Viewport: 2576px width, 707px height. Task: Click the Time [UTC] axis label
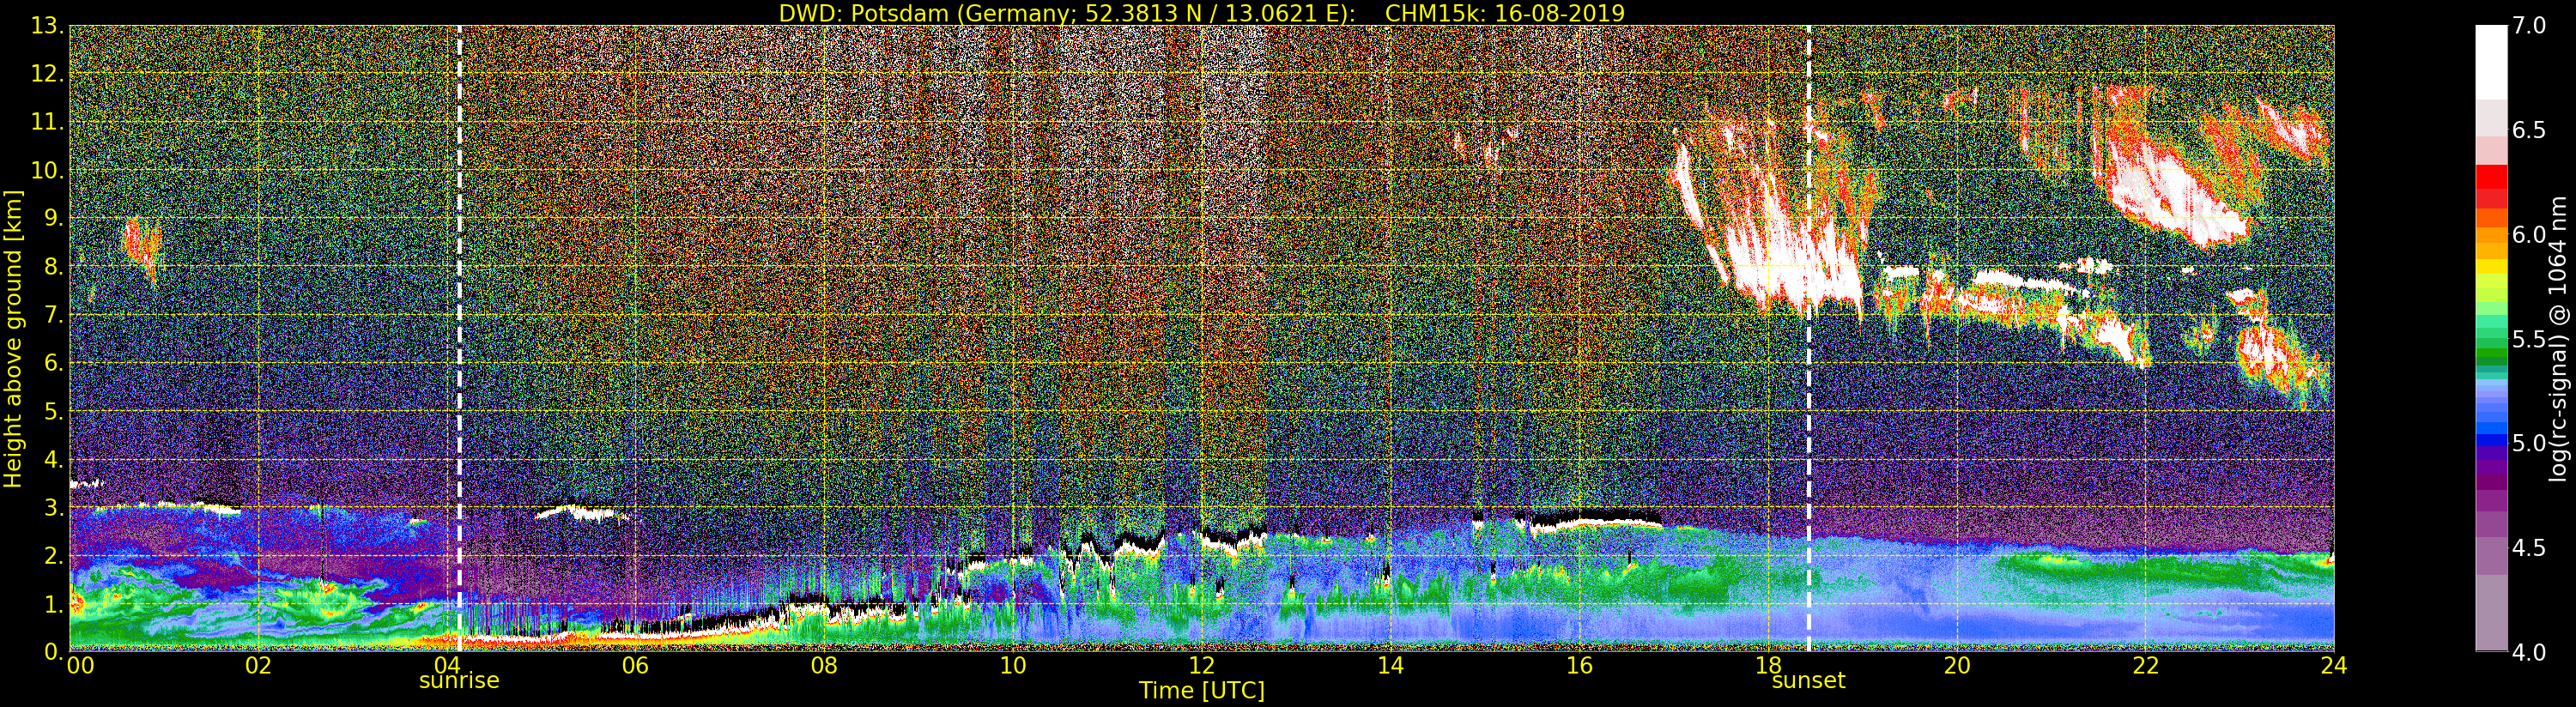click(1201, 691)
